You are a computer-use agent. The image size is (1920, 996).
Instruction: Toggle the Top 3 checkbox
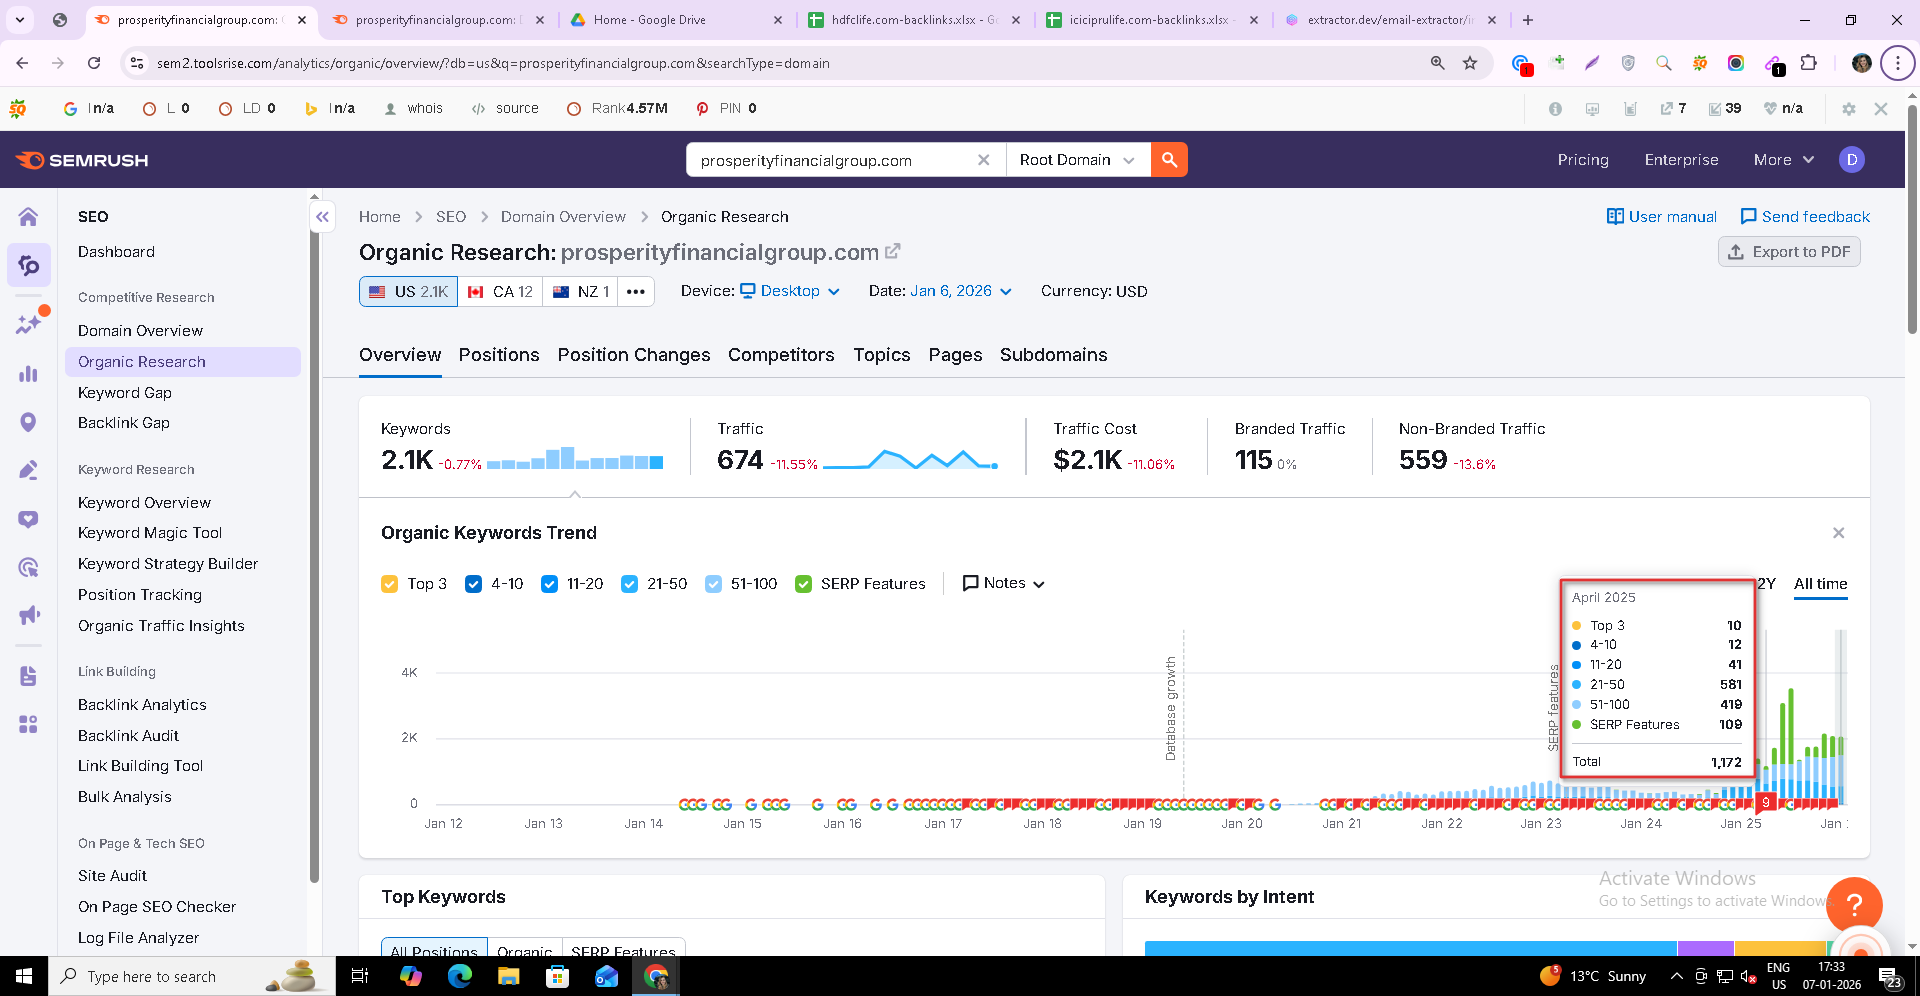389,584
